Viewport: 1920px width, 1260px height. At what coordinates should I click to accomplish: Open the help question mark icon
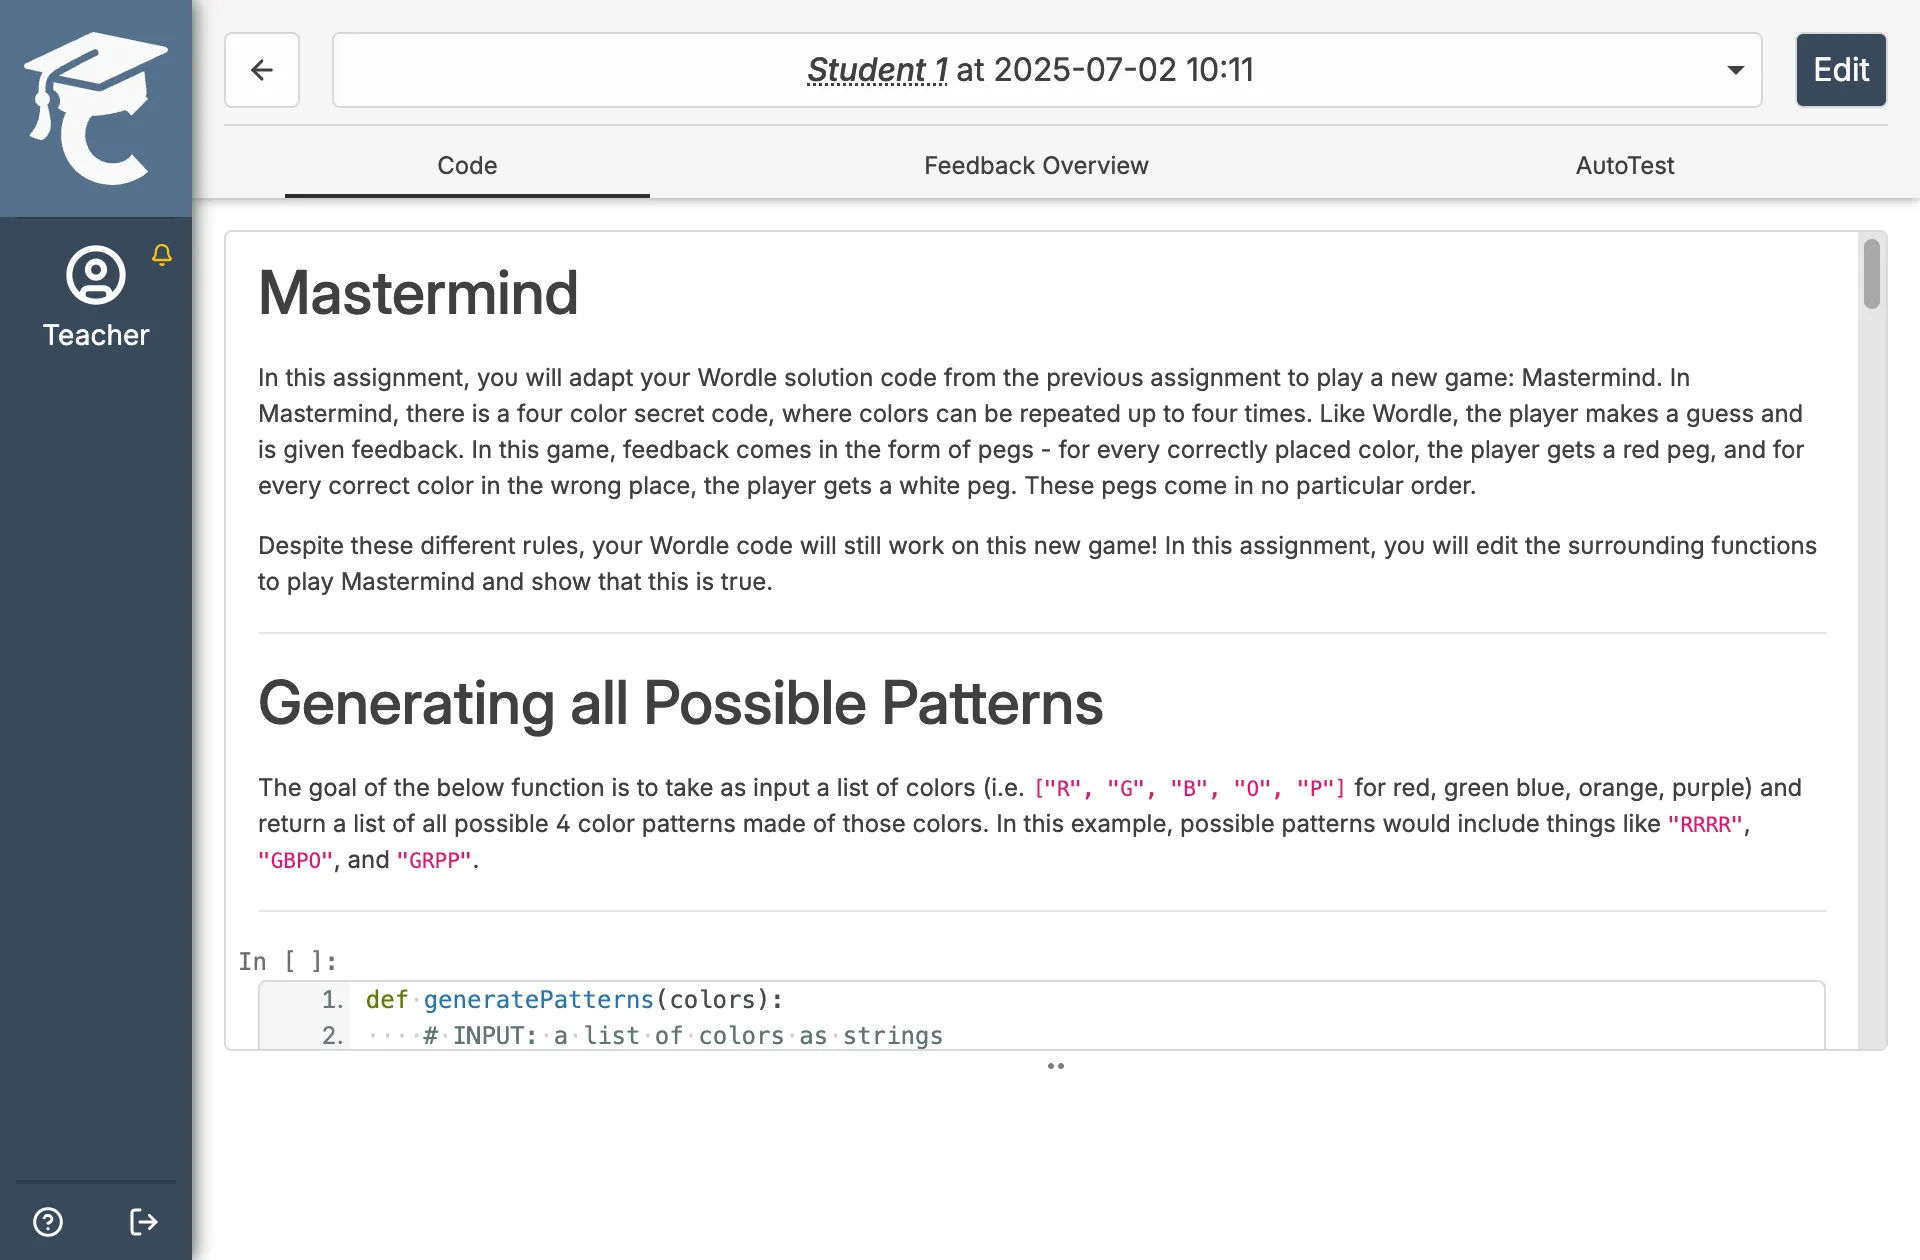(48, 1222)
